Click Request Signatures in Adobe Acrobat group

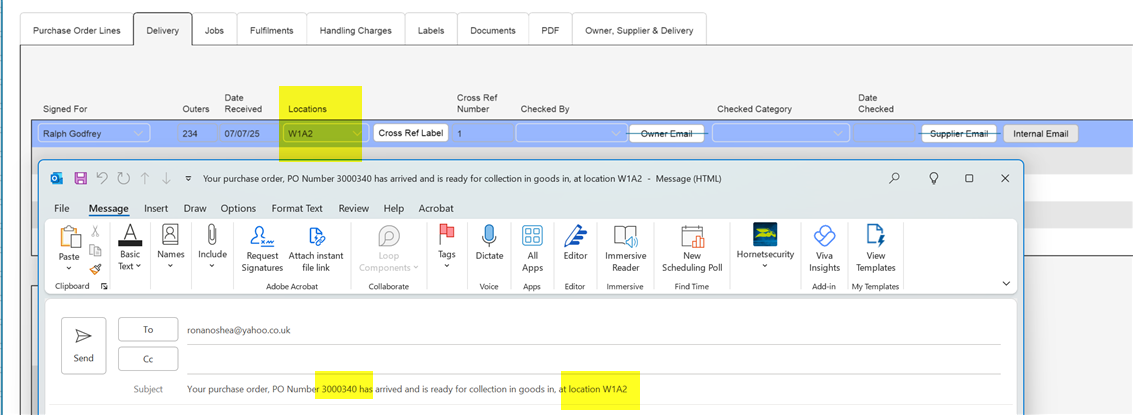coord(264,249)
